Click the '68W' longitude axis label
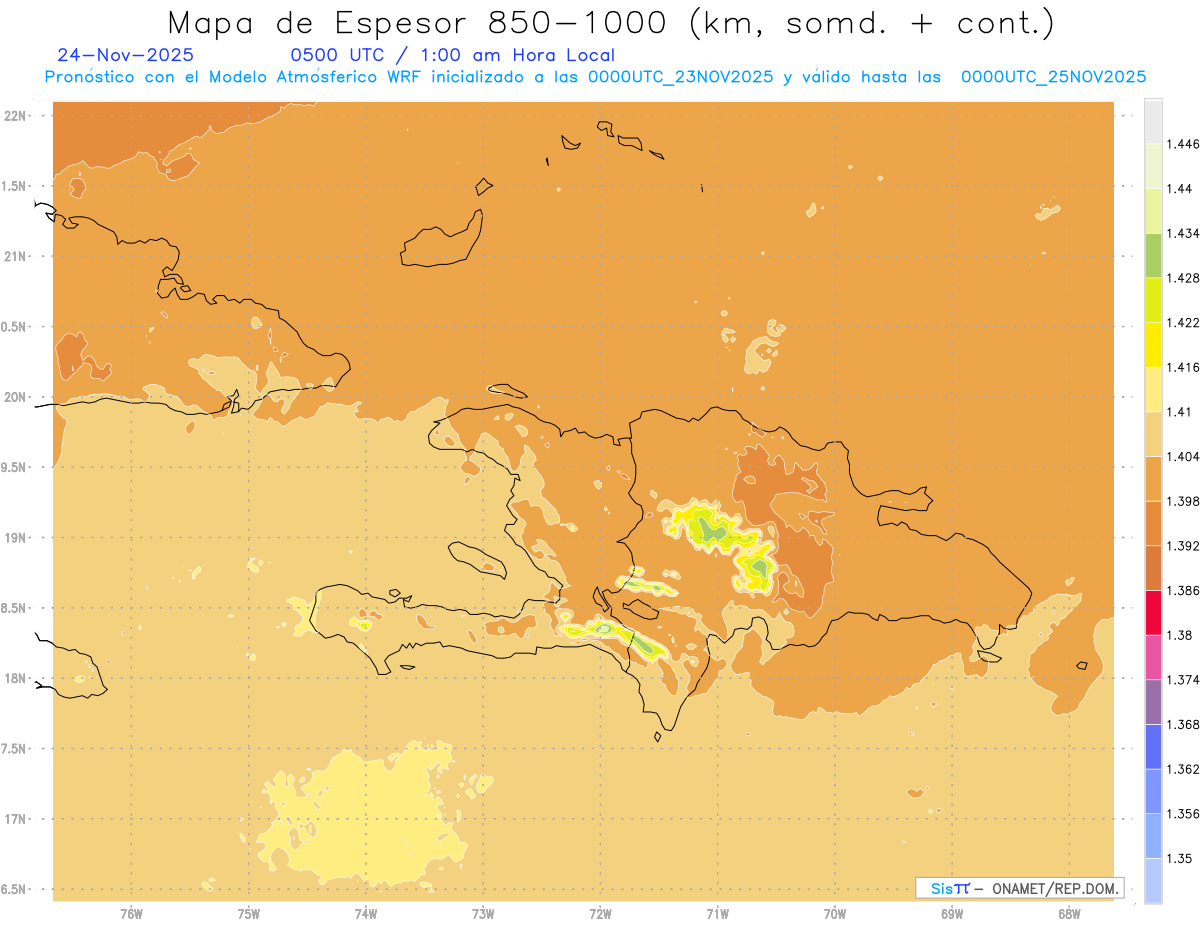The image size is (1200, 927). click(x=1069, y=912)
